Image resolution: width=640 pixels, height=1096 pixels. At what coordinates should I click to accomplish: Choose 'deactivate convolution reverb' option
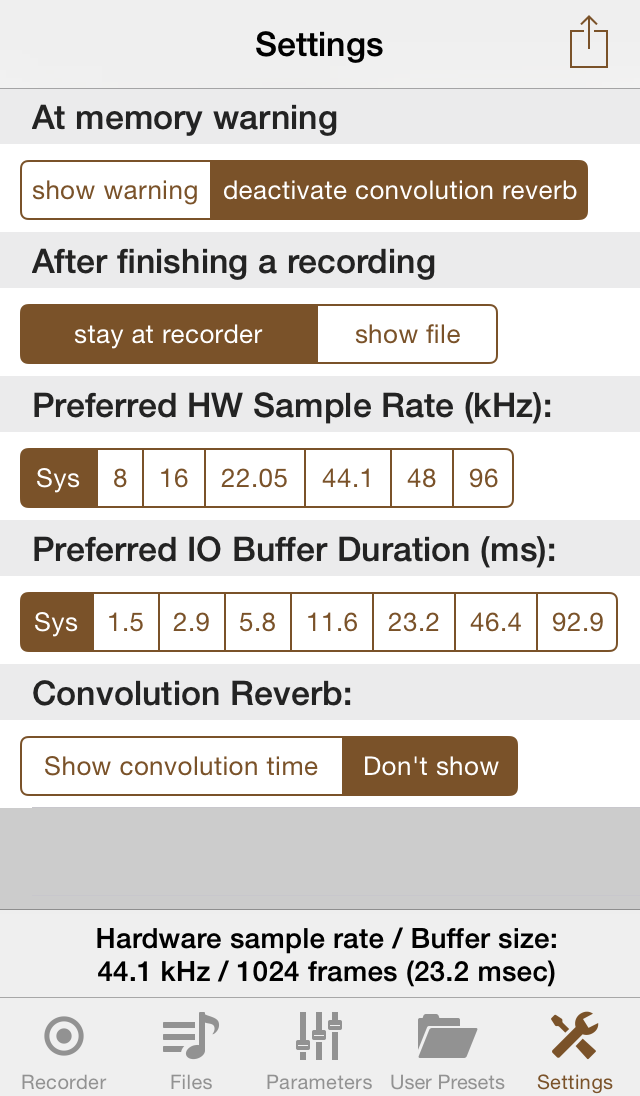(x=399, y=190)
